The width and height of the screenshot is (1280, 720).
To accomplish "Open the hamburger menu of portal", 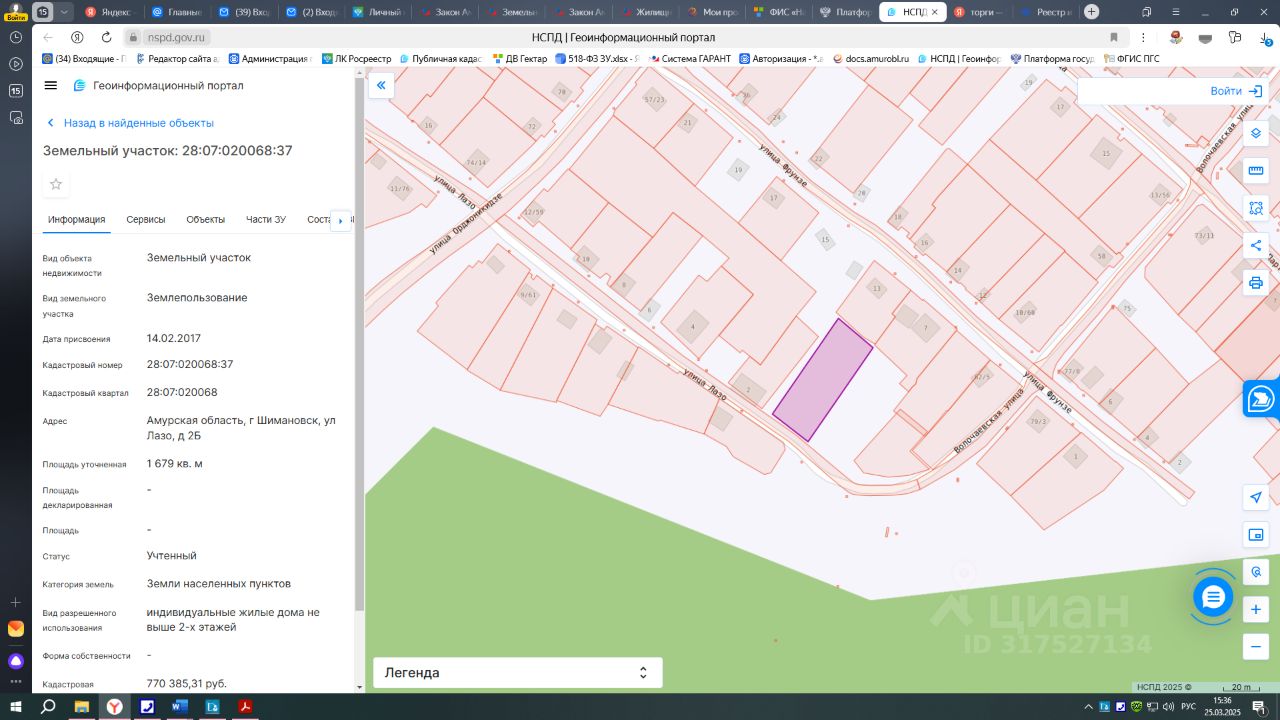I will pos(51,86).
